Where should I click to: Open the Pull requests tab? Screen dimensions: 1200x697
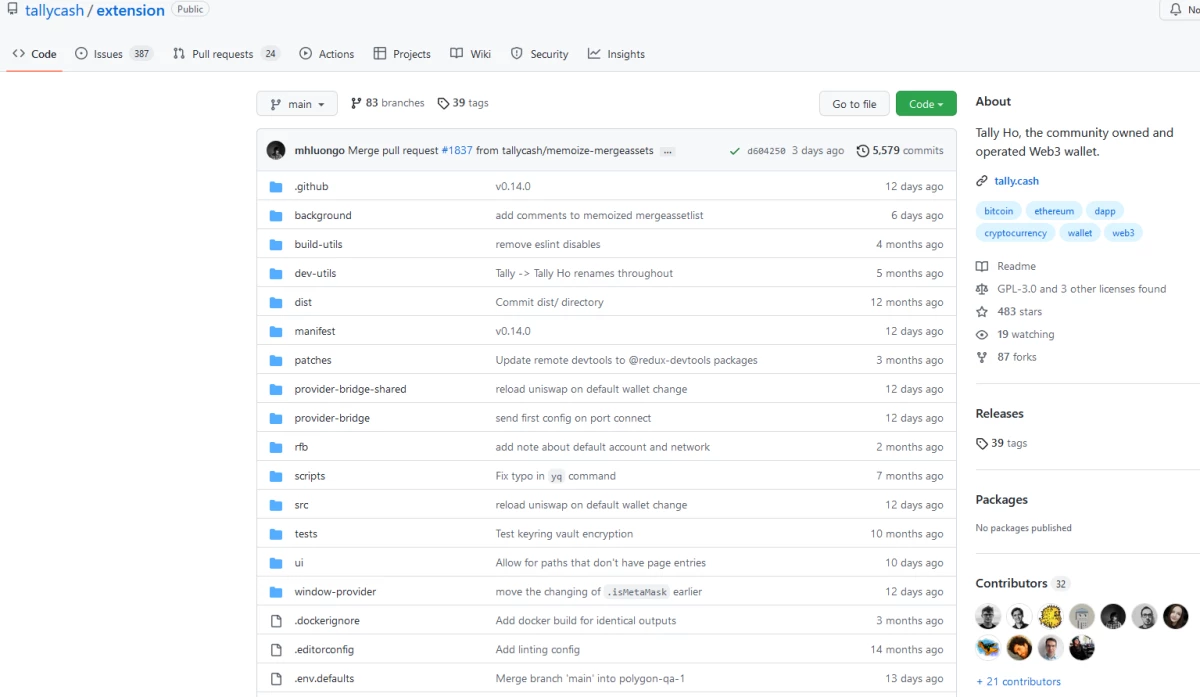pyautogui.click(x=226, y=54)
